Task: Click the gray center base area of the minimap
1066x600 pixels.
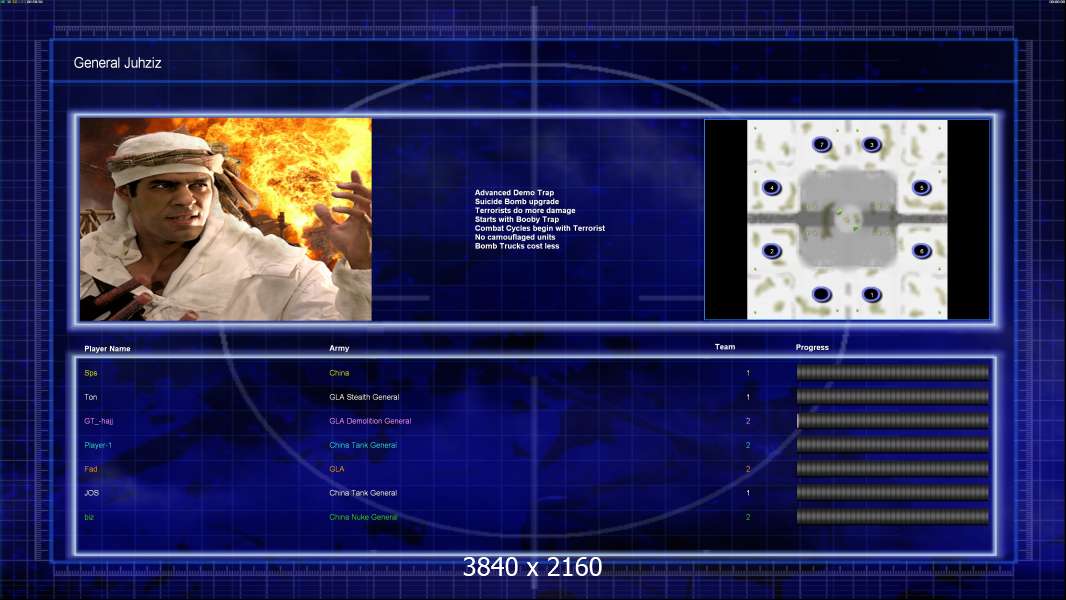Action: pos(847,217)
